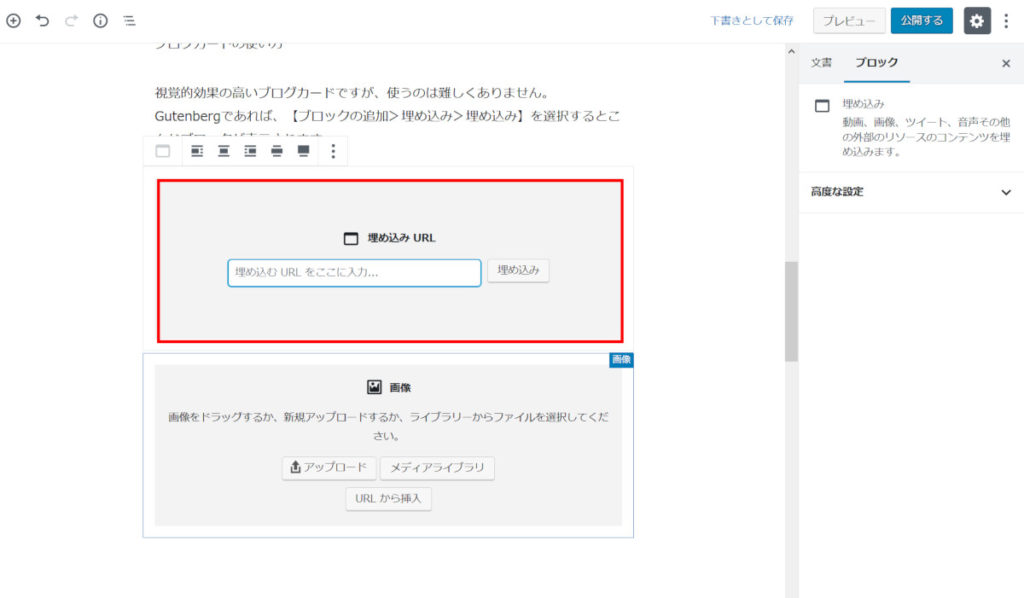This screenshot has height=598, width=1024.
Task: Click the アップロード button
Action: click(x=329, y=467)
